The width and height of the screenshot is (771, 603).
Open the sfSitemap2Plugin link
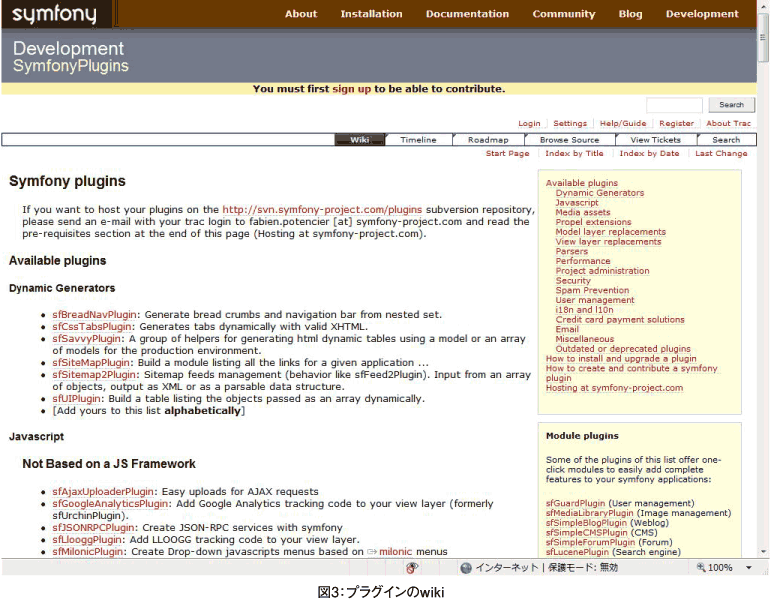94,375
